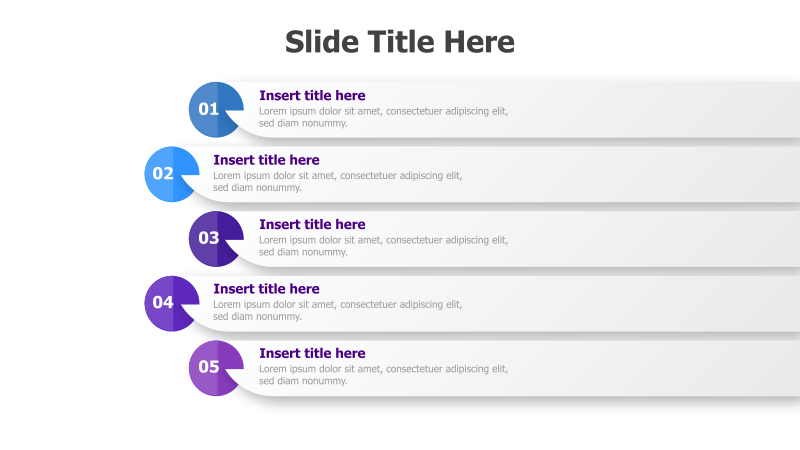Select the violet 04 circle badge

pyautogui.click(x=171, y=303)
